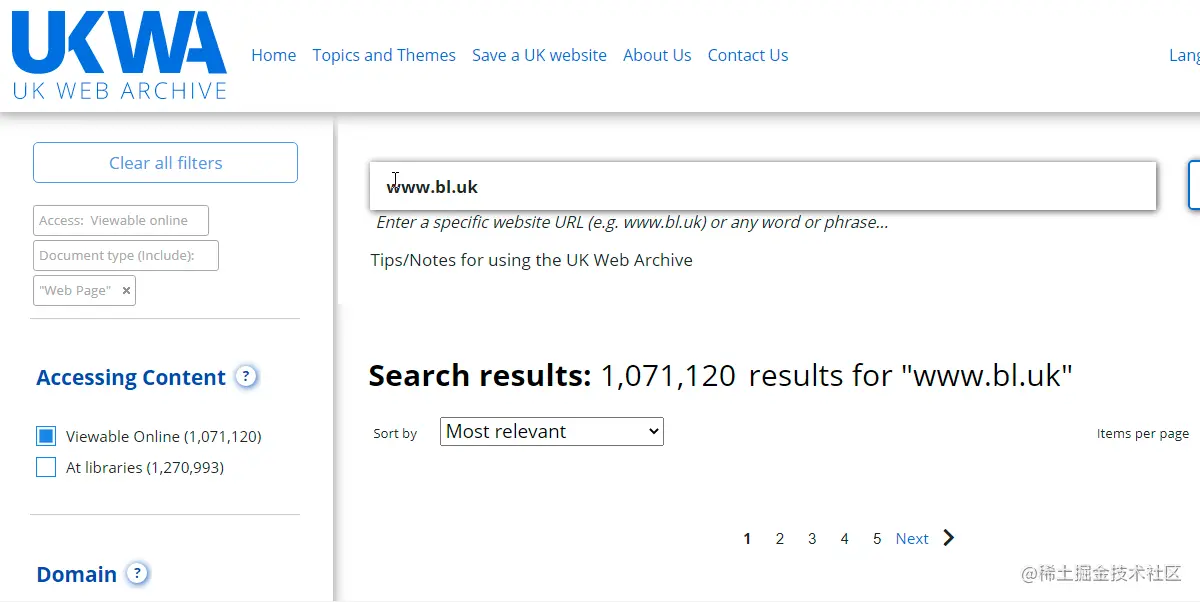The image size is (1200, 602).
Task: Click Clear all filters button
Action: click(x=166, y=163)
